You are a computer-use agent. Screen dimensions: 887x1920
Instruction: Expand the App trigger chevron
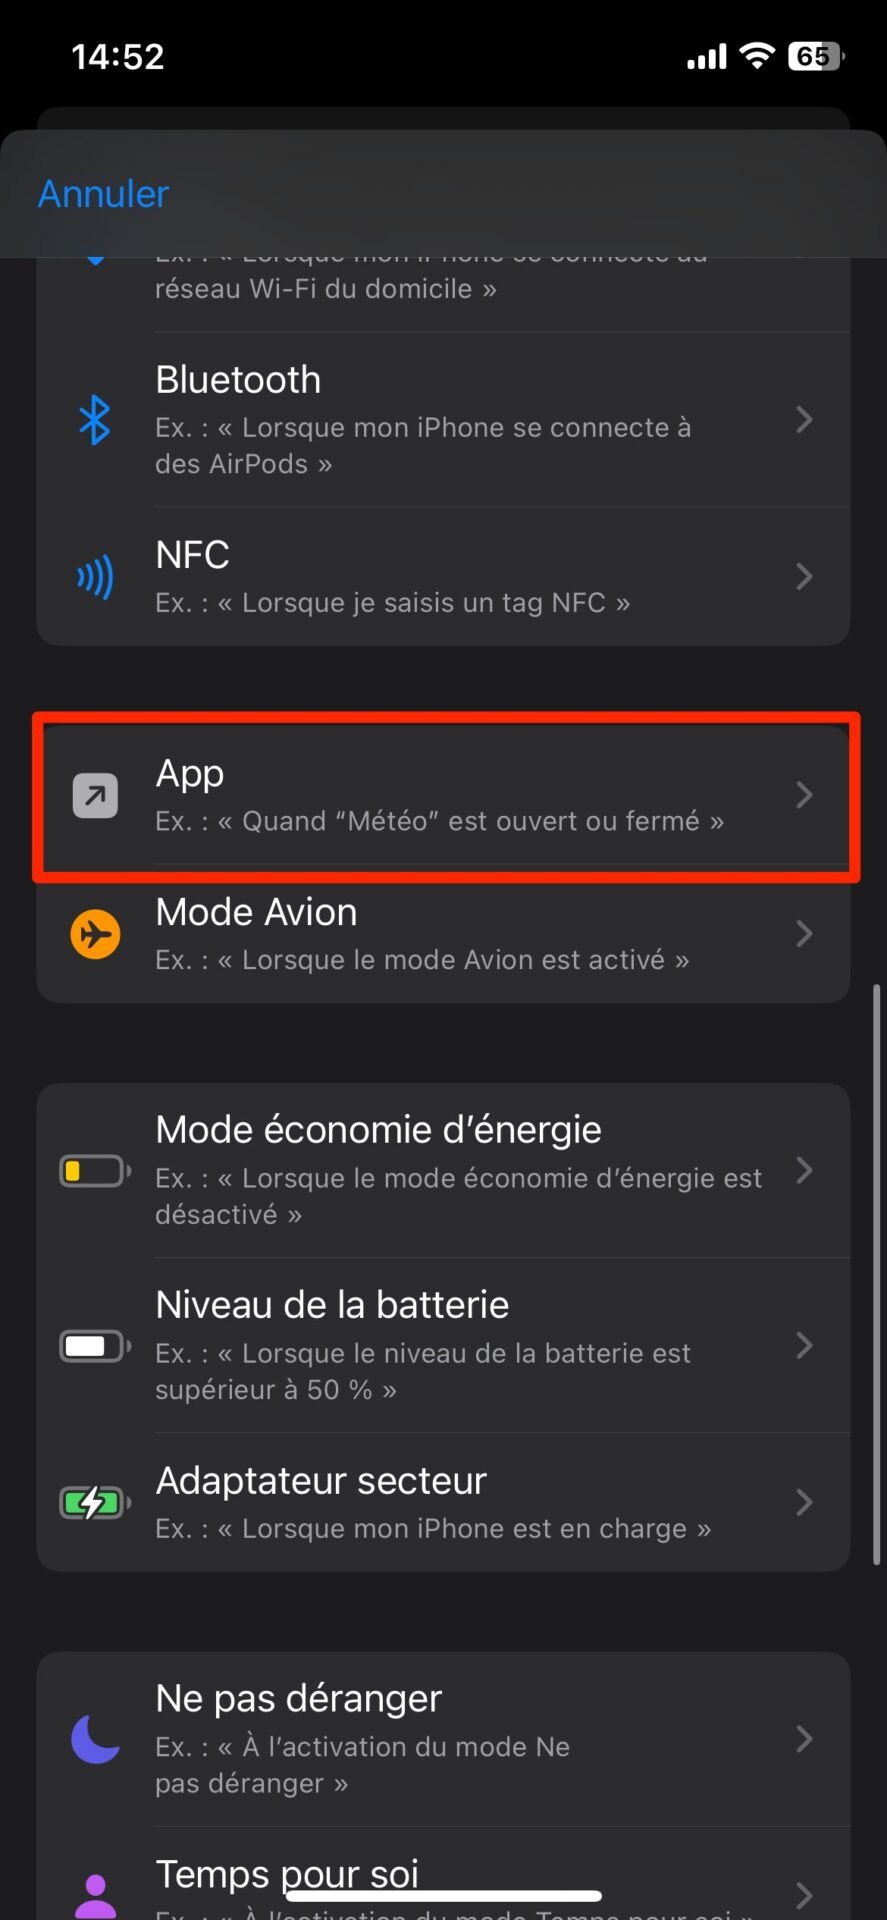804,795
